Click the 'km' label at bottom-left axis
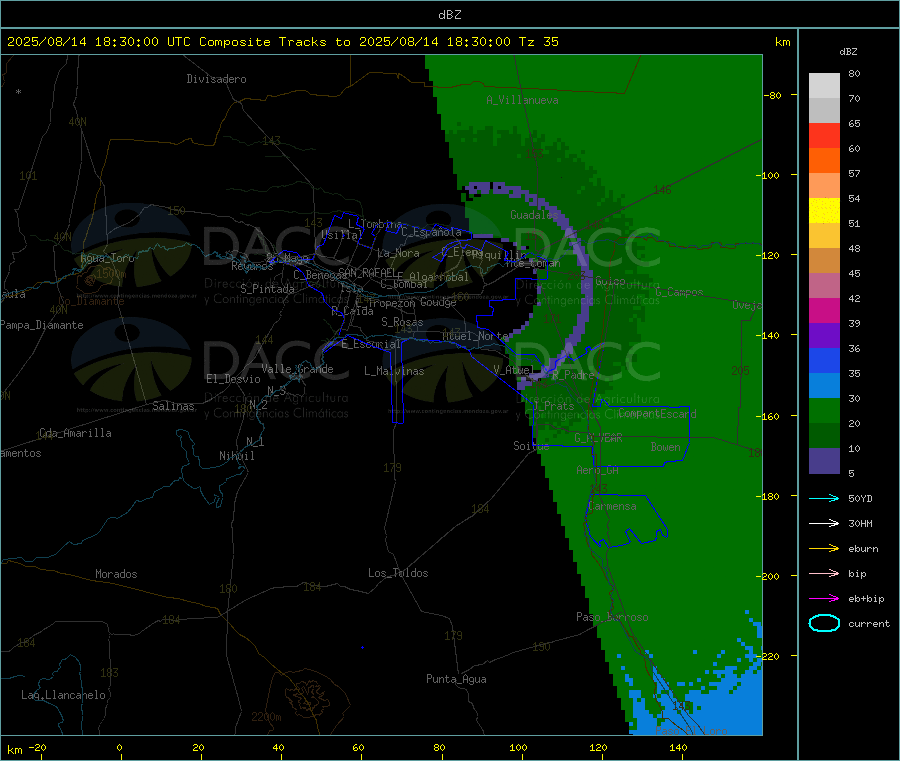The image size is (900, 761). (x=14, y=750)
